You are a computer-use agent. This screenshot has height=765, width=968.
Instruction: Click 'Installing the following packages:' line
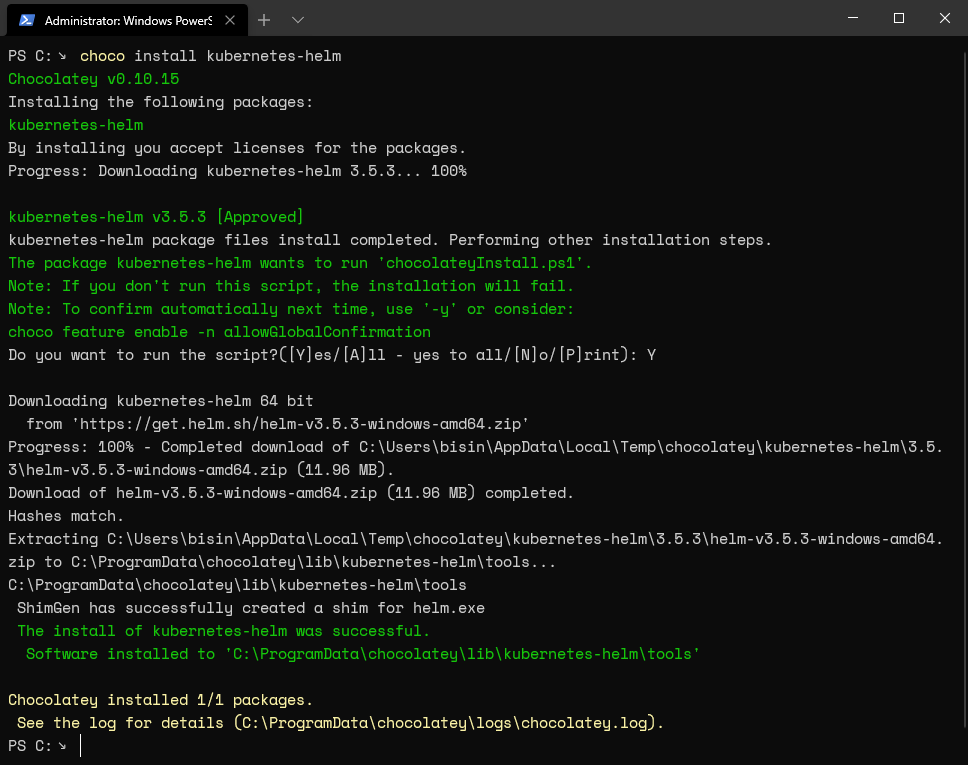tap(161, 102)
